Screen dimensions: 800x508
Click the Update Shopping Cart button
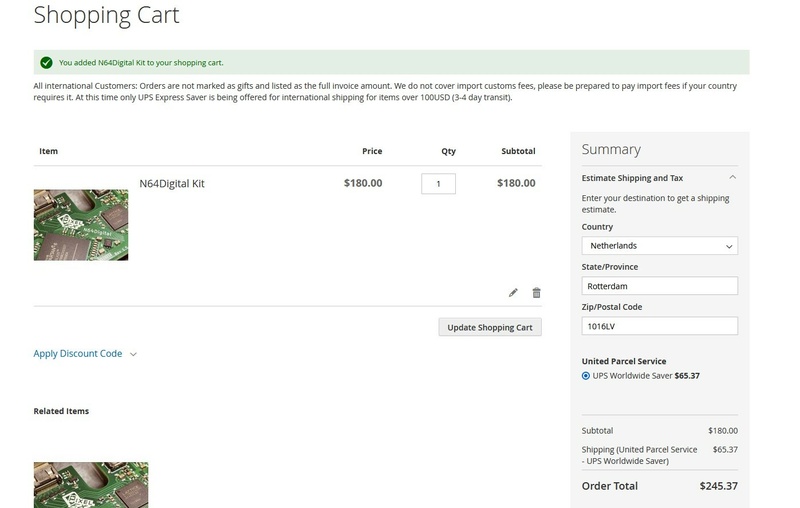pyautogui.click(x=490, y=327)
